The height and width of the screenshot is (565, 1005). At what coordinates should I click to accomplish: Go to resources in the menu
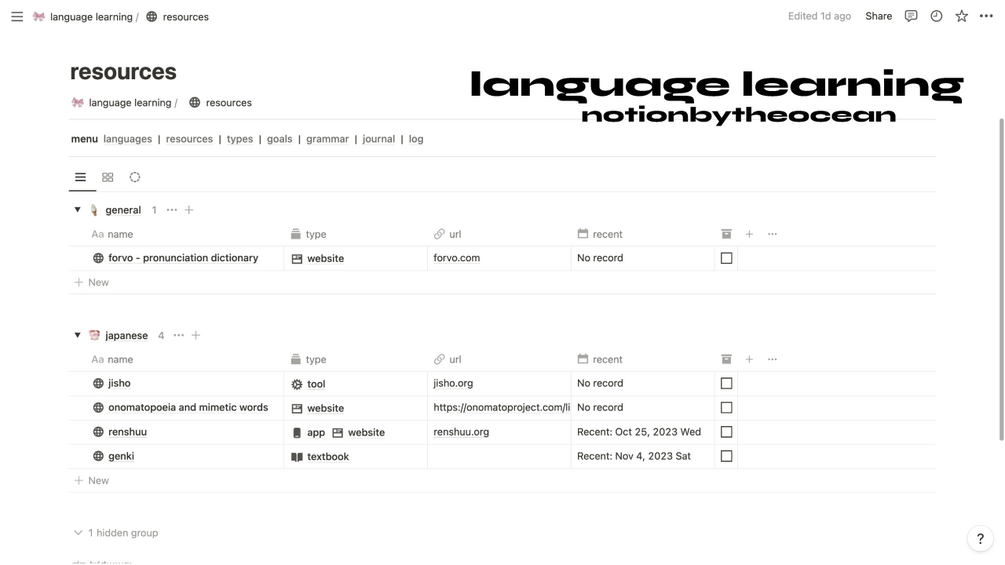tap(189, 139)
